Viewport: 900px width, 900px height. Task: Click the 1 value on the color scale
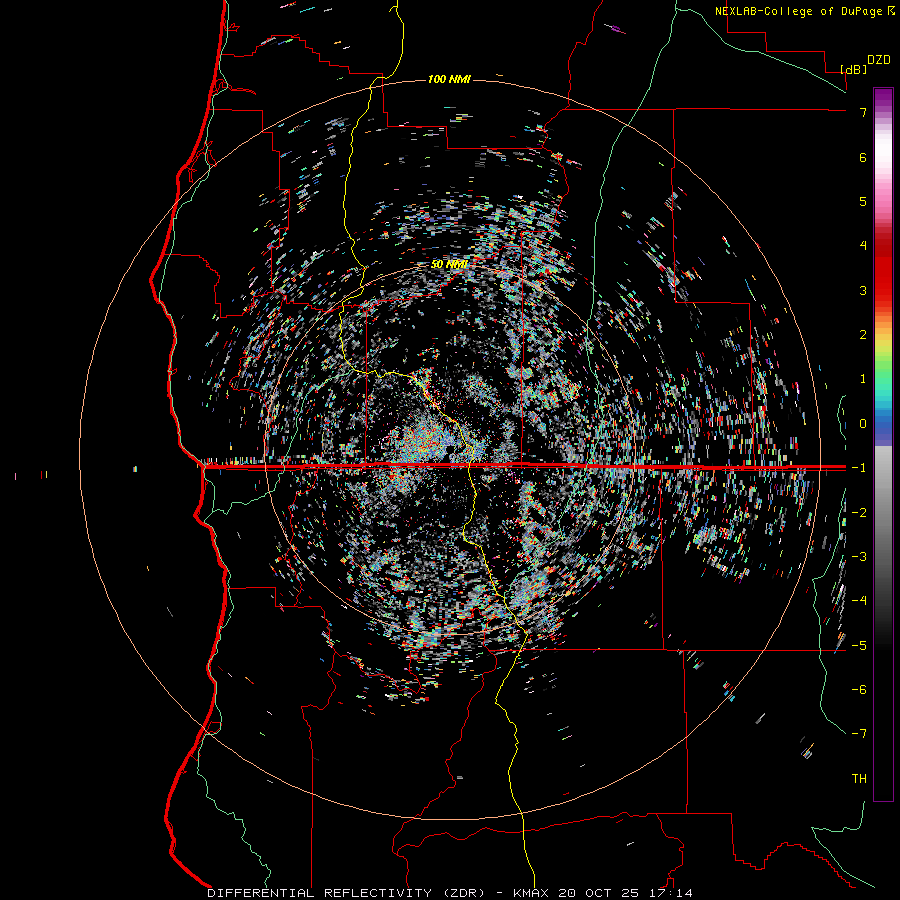(x=863, y=379)
